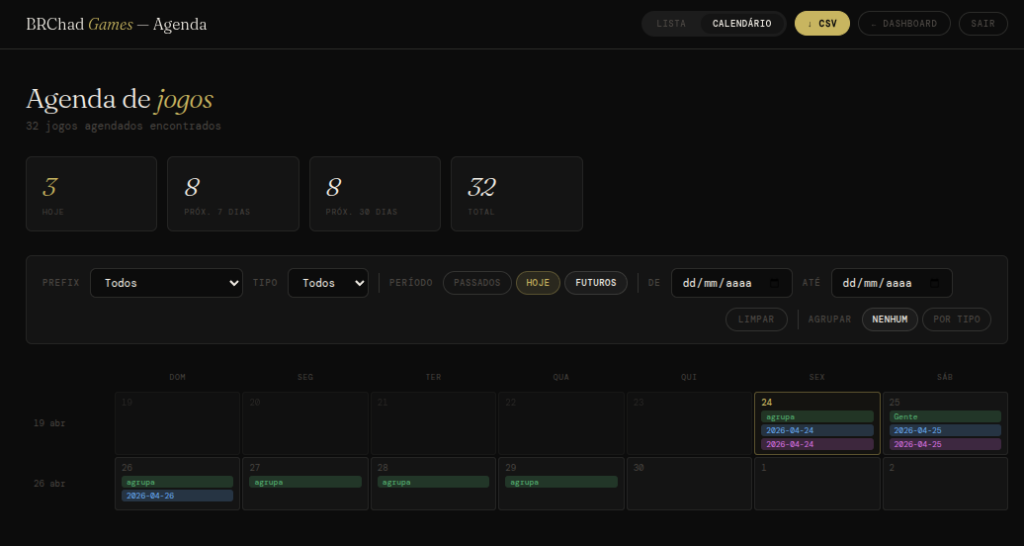Image resolution: width=1024 pixels, height=546 pixels.
Task: Enable the PASSADOS period filter
Action: pyautogui.click(x=477, y=283)
